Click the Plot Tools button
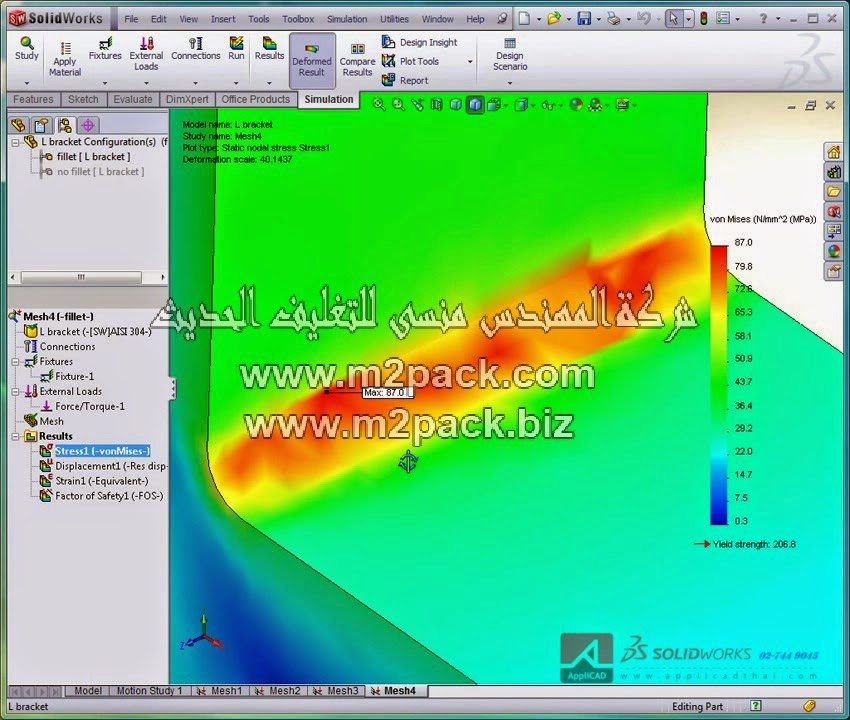The image size is (850, 720). pyautogui.click(x=410, y=61)
